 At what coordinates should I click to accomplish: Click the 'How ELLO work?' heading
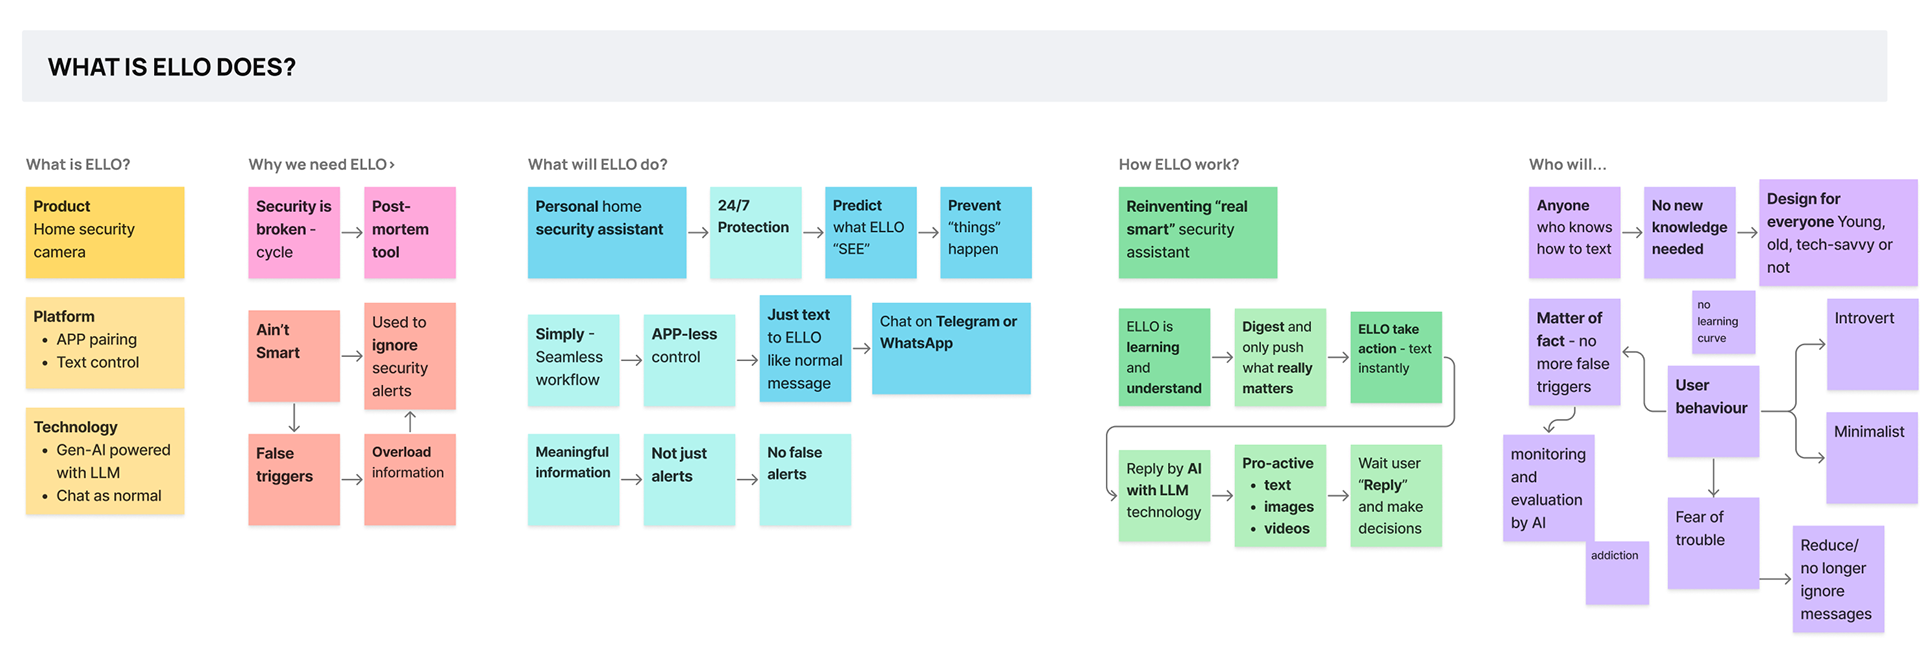[x=1178, y=164]
